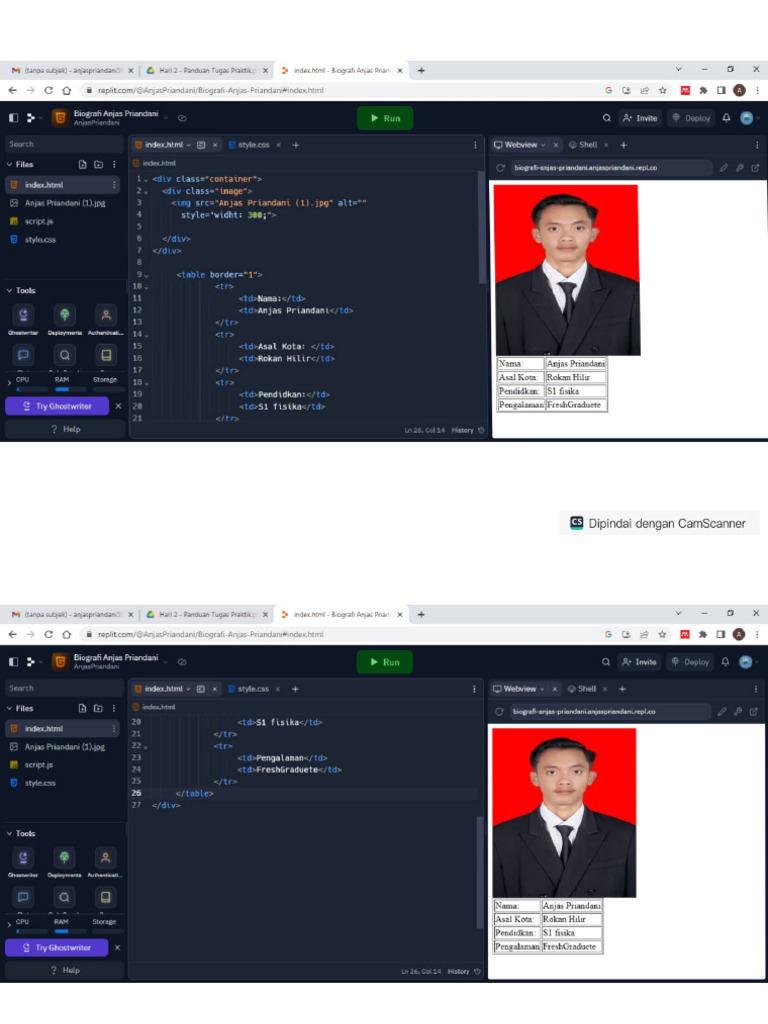The width and height of the screenshot is (768, 1024).
Task: Expand the CPU RAM Storage resources row, upper screenshot
Action: coord(9,383)
